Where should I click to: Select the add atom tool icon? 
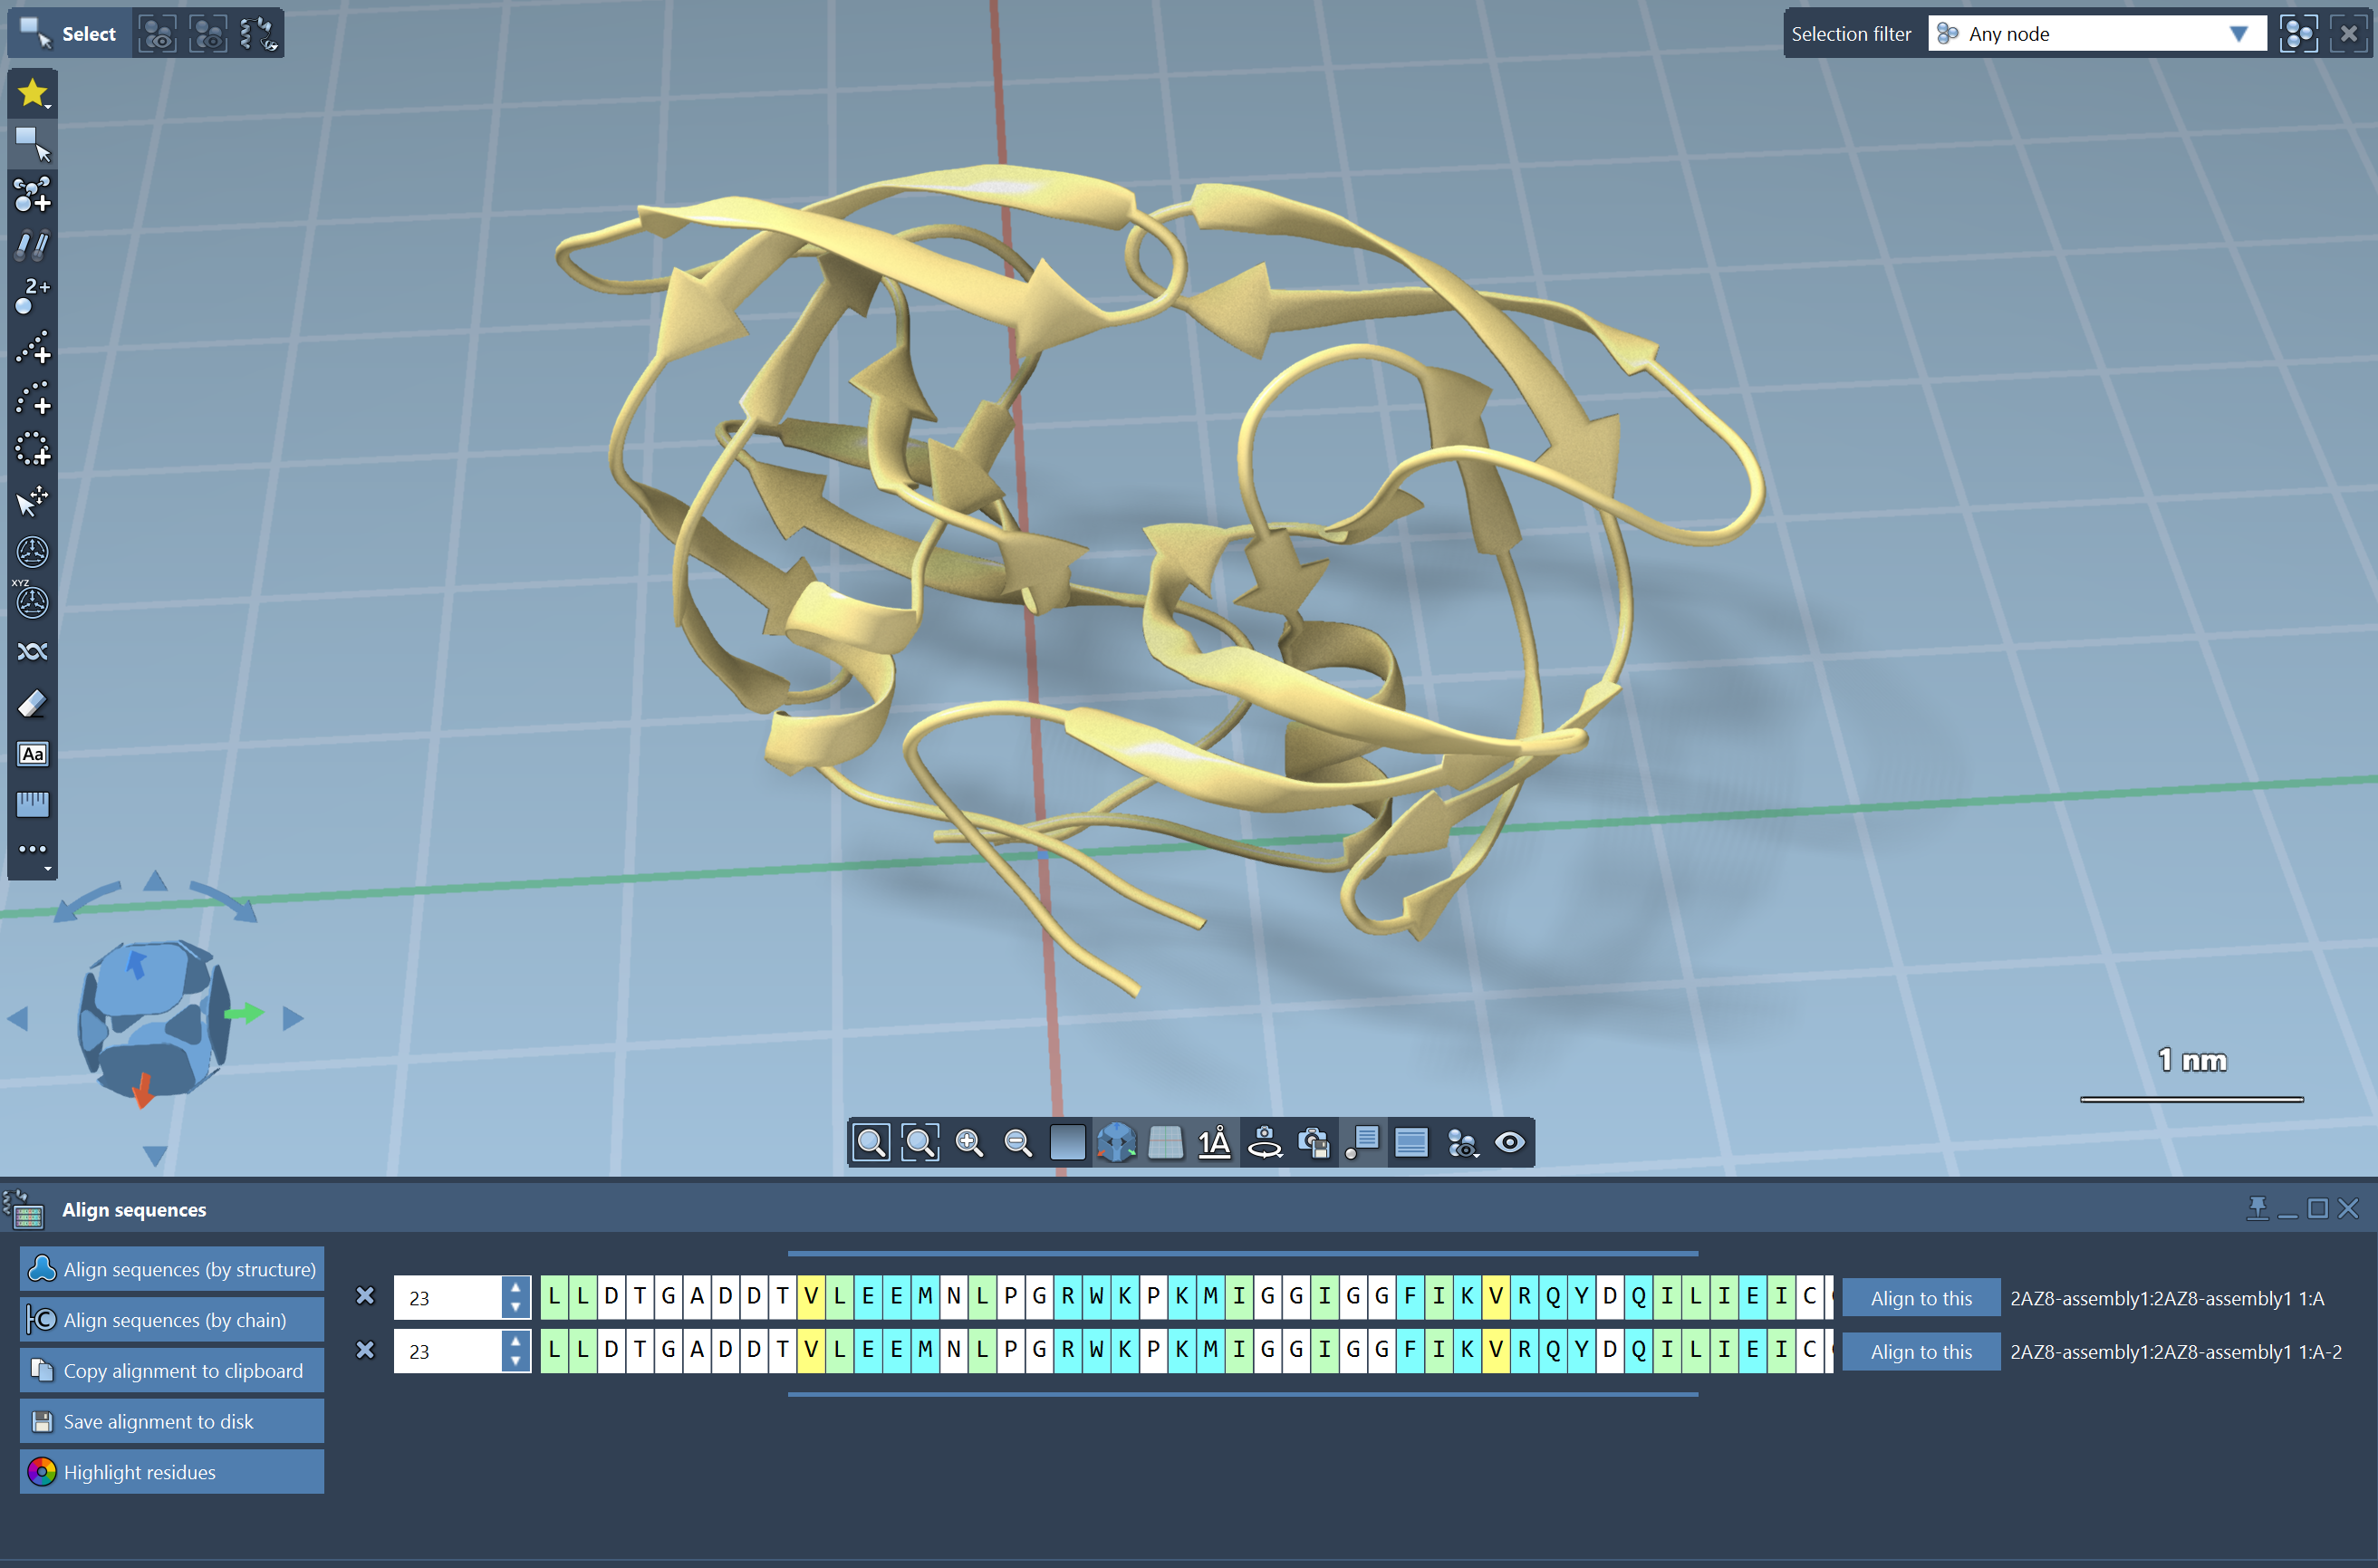[x=32, y=195]
